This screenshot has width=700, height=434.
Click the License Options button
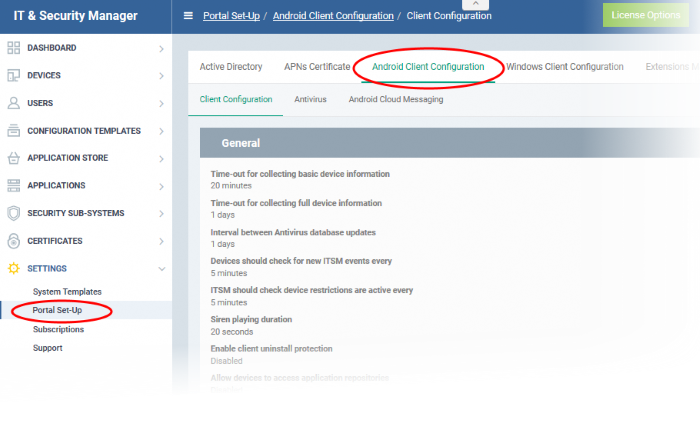pos(646,15)
